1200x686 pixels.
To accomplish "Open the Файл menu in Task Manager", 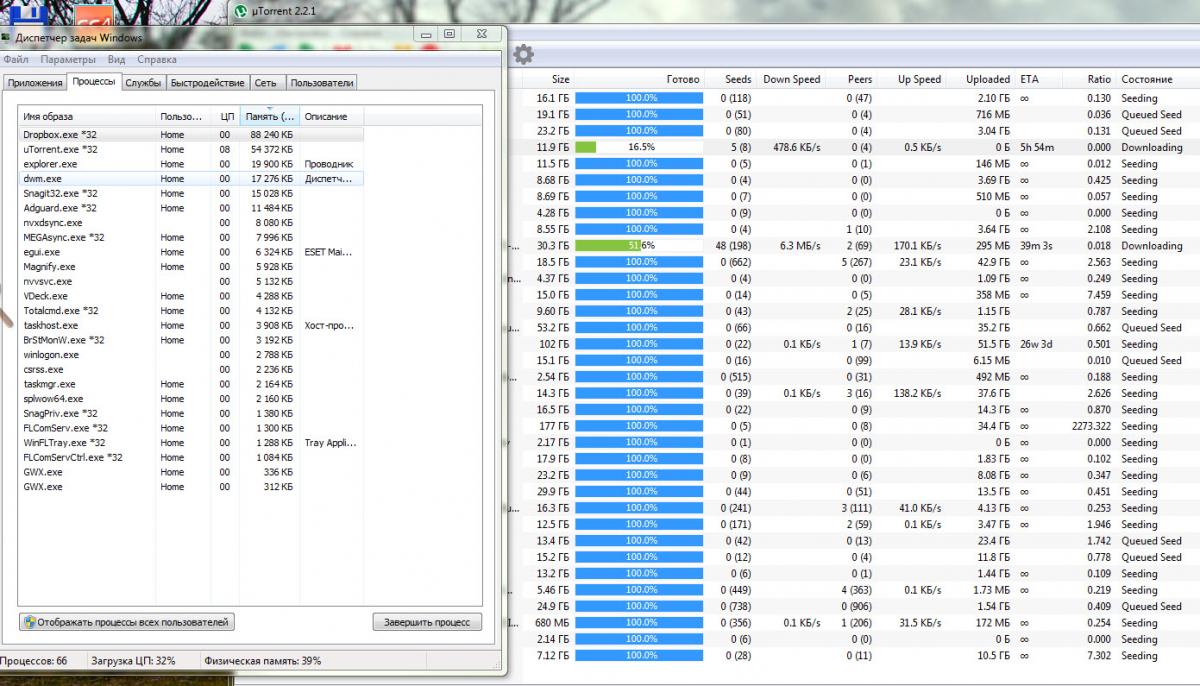I will pyautogui.click(x=16, y=59).
